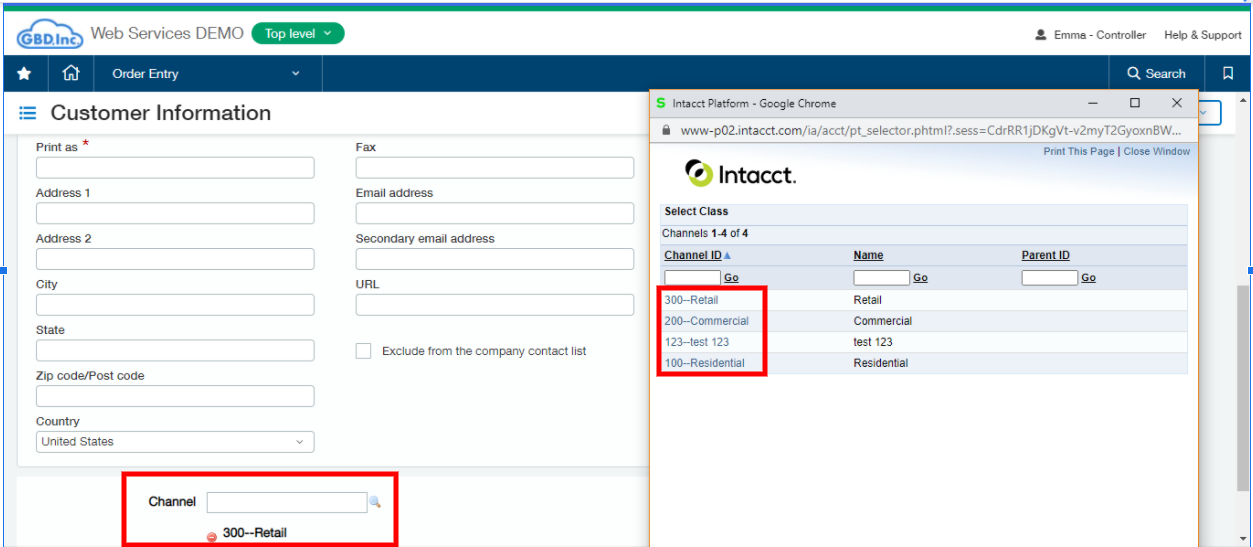
Task: Click Close Window link in popup
Action: pyautogui.click(x=1156, y=152)
